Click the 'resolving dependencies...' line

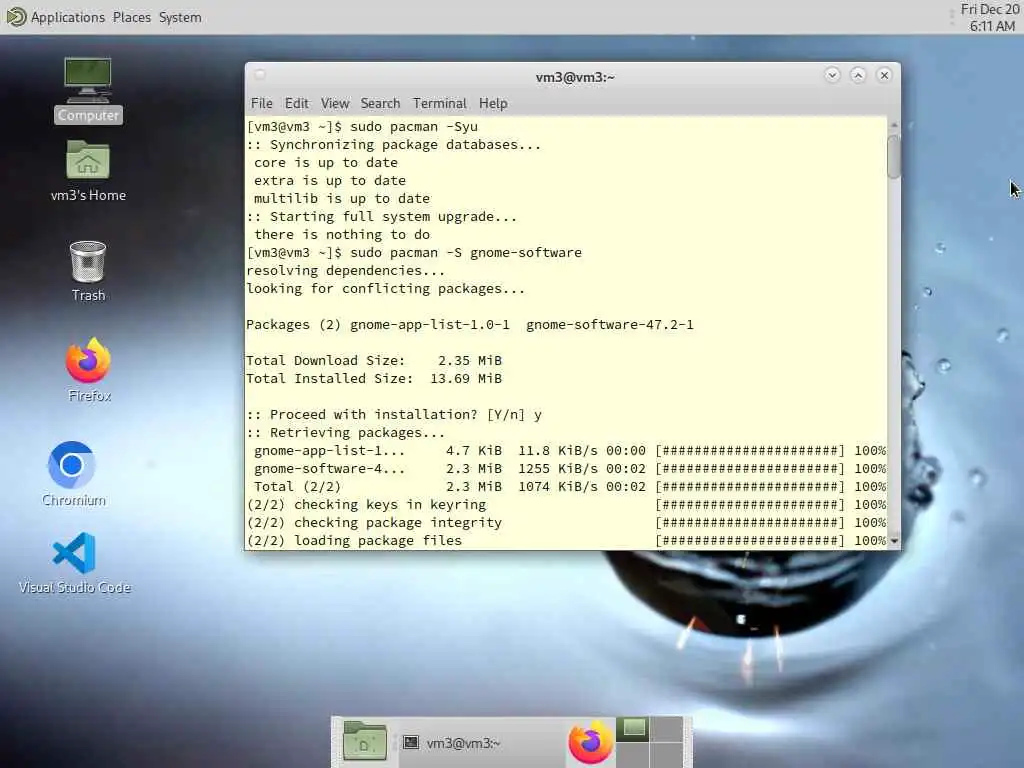pyautogui.click(x=346, y=270)
